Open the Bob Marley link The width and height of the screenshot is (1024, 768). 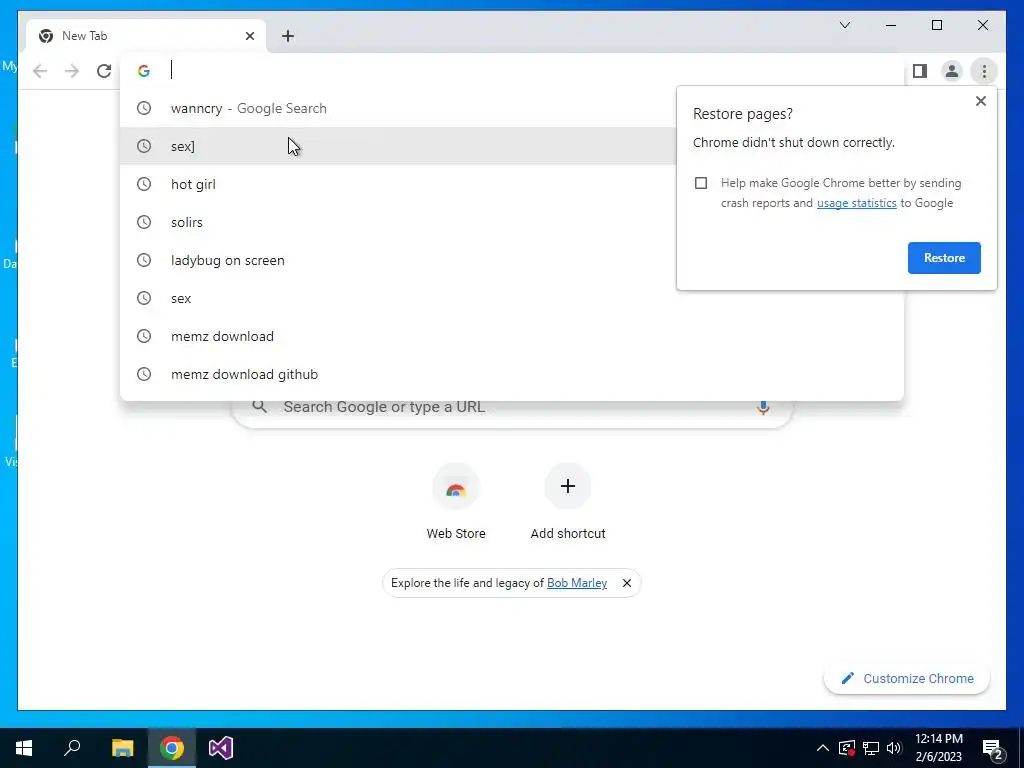pos(577,583)
